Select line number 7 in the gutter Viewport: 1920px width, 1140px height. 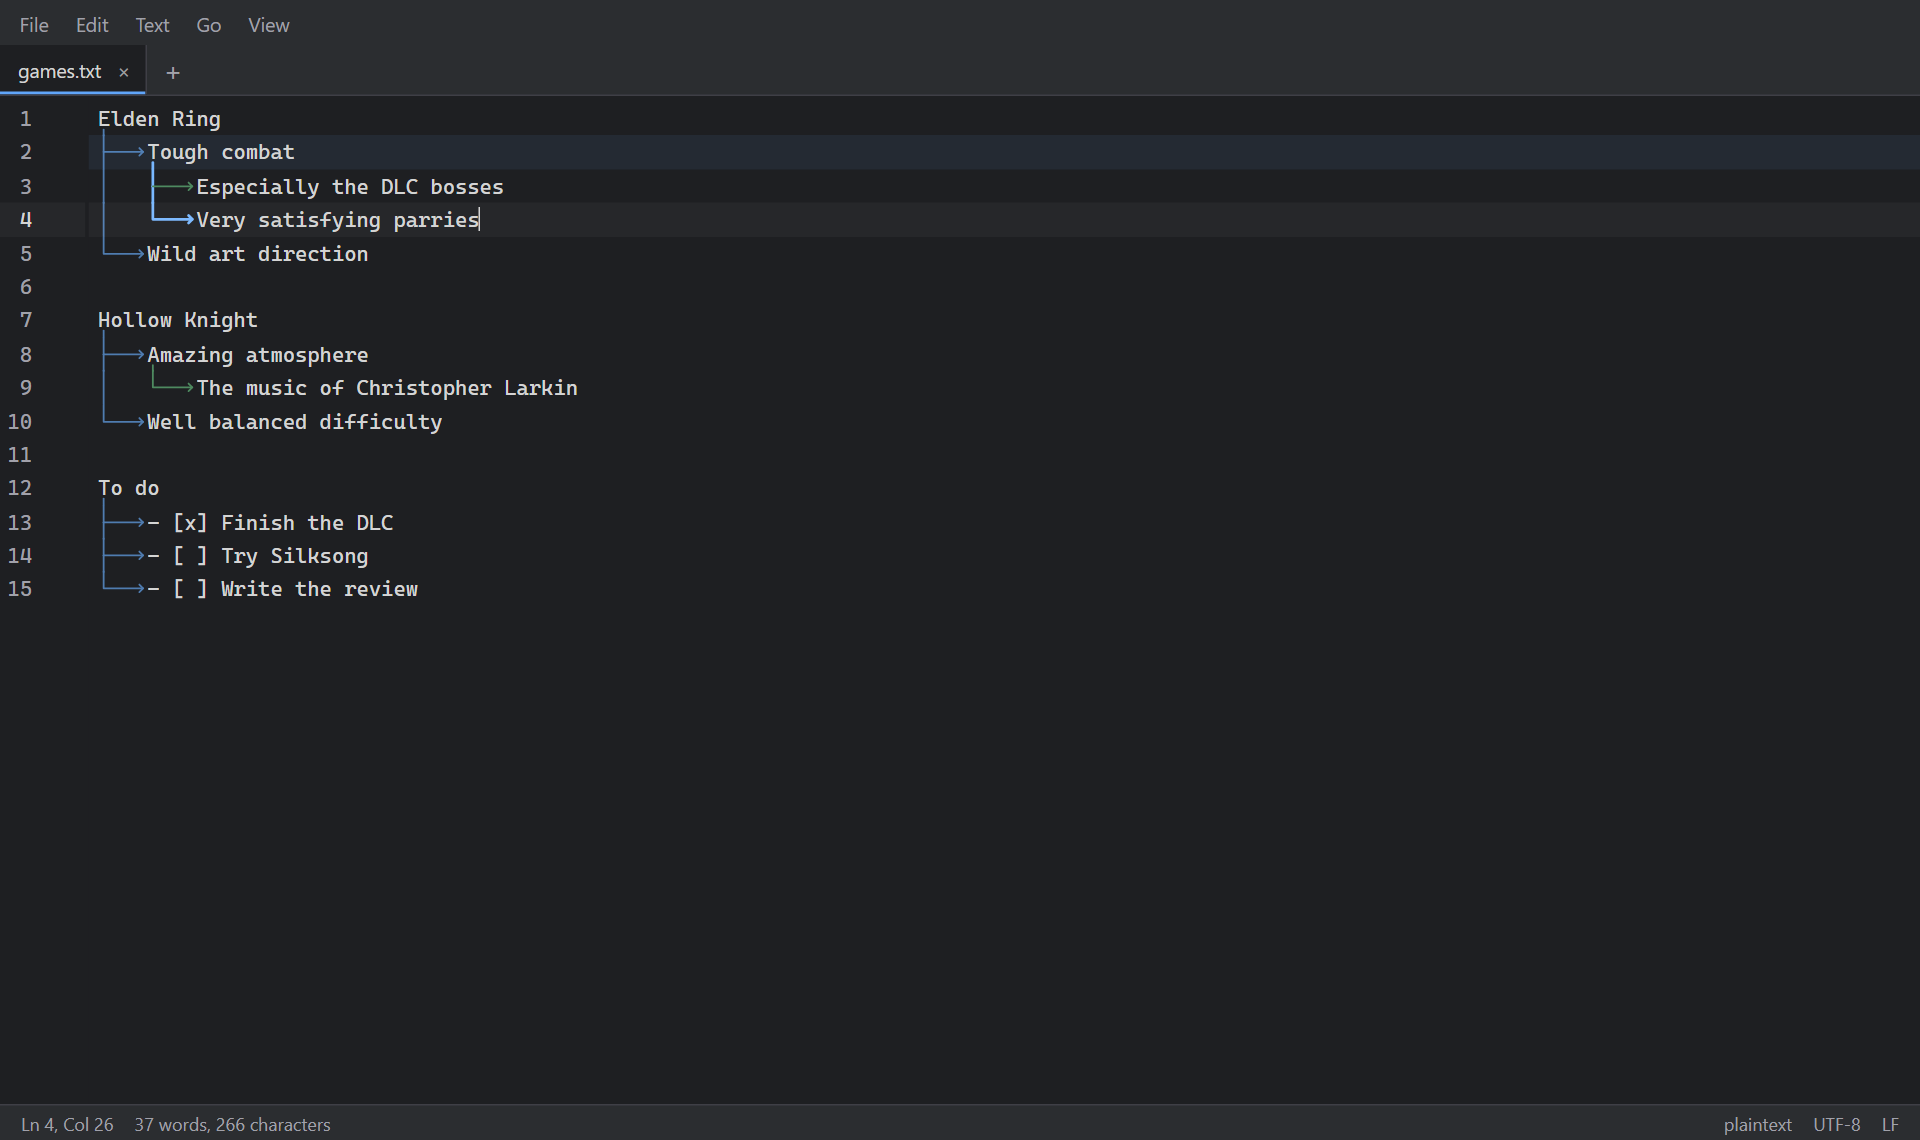pyautogui.click(x=26, y=320)
